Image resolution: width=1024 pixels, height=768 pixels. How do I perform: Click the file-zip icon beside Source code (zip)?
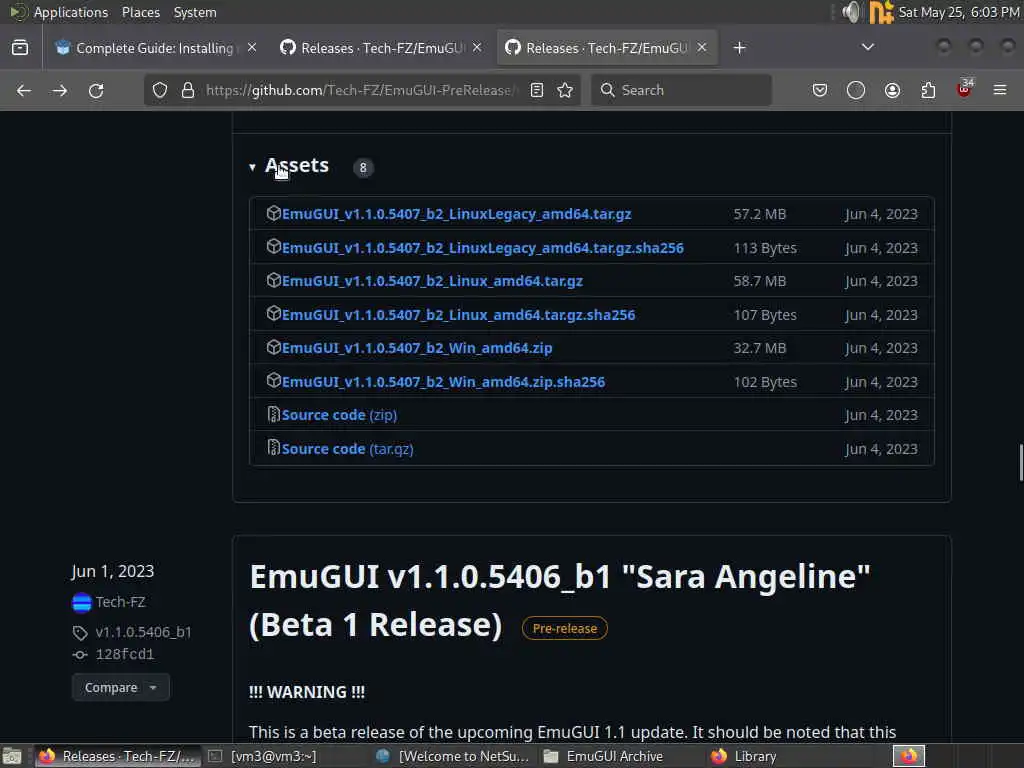[x=274, y=414]
